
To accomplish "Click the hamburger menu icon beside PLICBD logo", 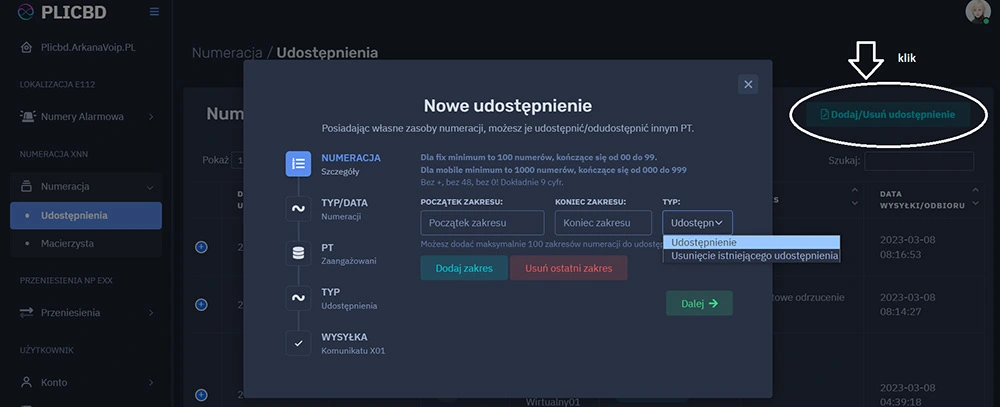I will (153, 12).
